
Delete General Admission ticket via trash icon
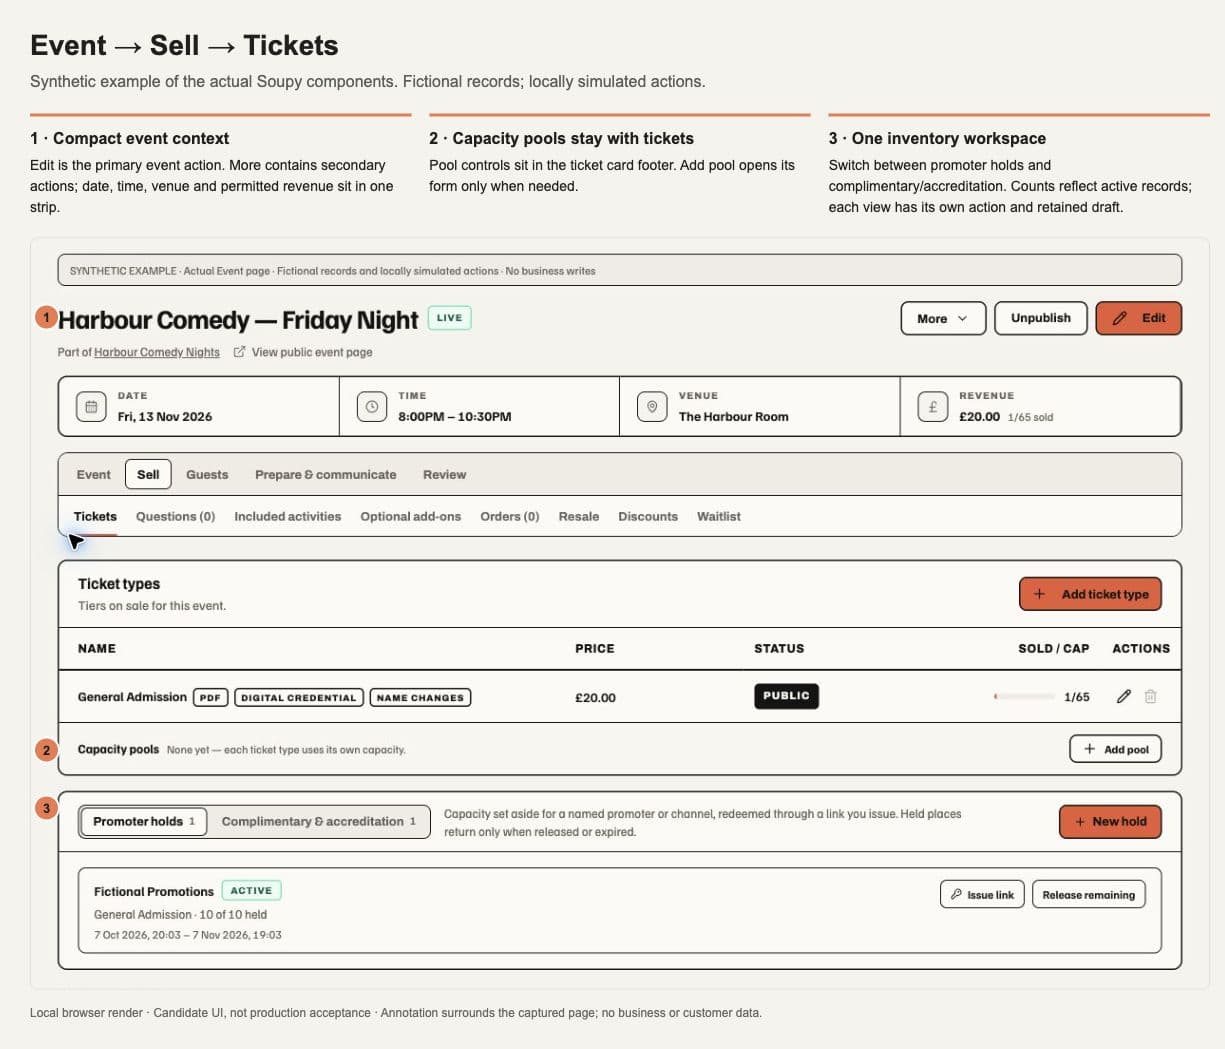(x=1150, y=696)
